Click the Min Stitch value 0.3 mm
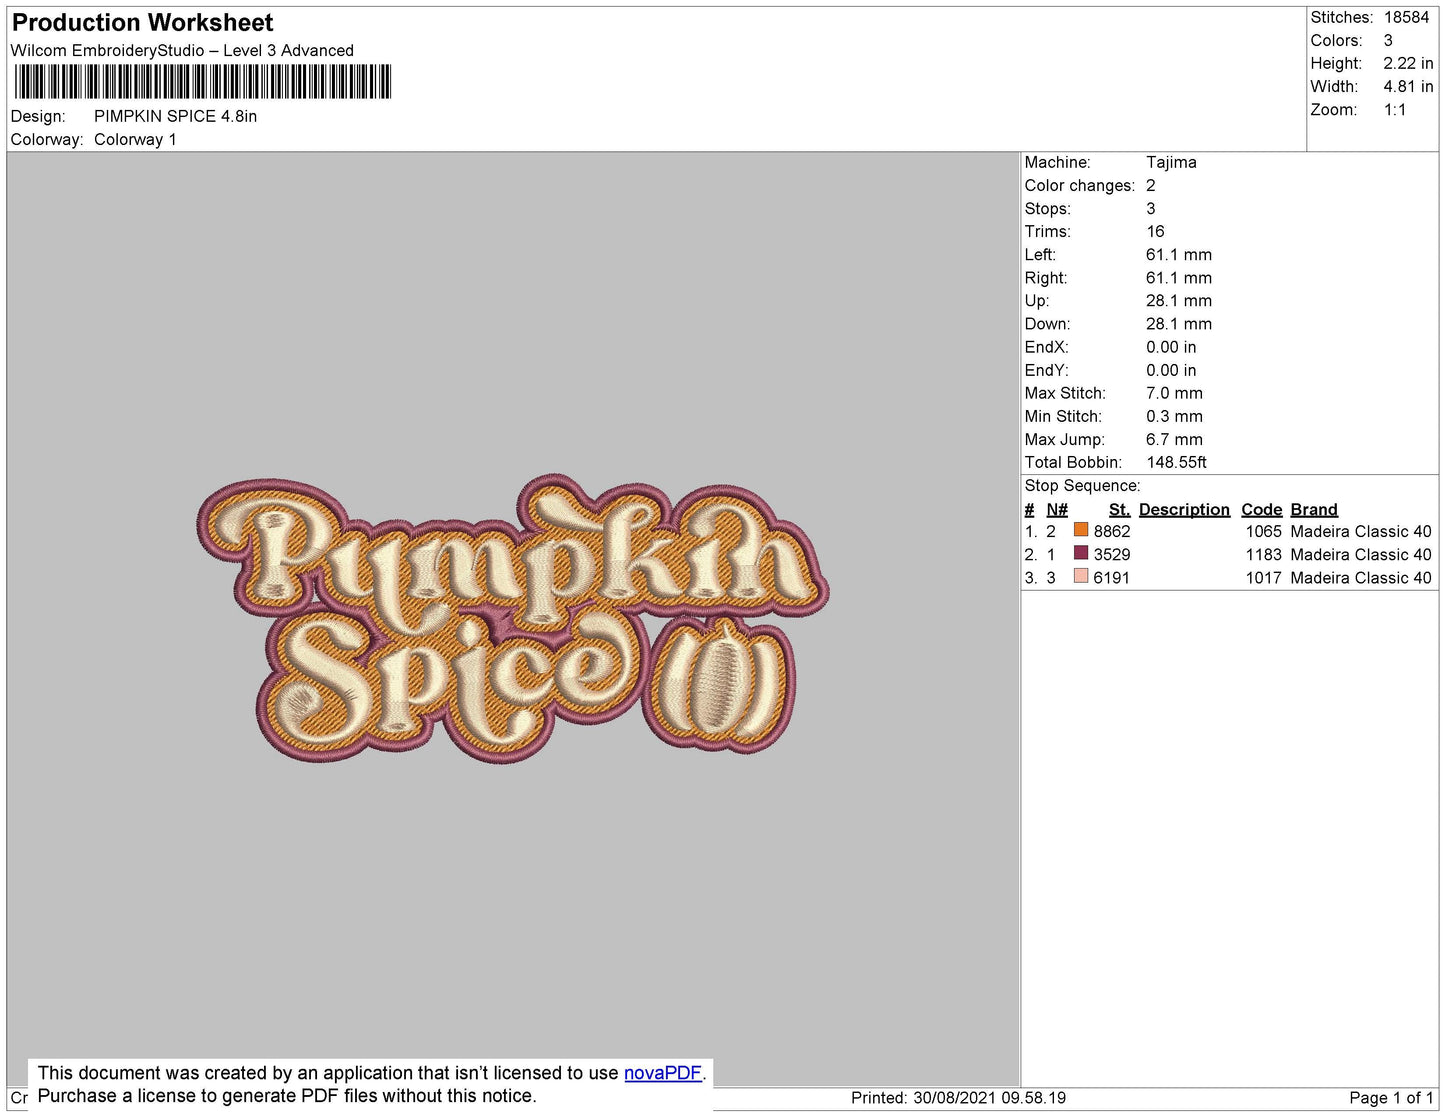 pyautogui.click(x=1174, y=416)
